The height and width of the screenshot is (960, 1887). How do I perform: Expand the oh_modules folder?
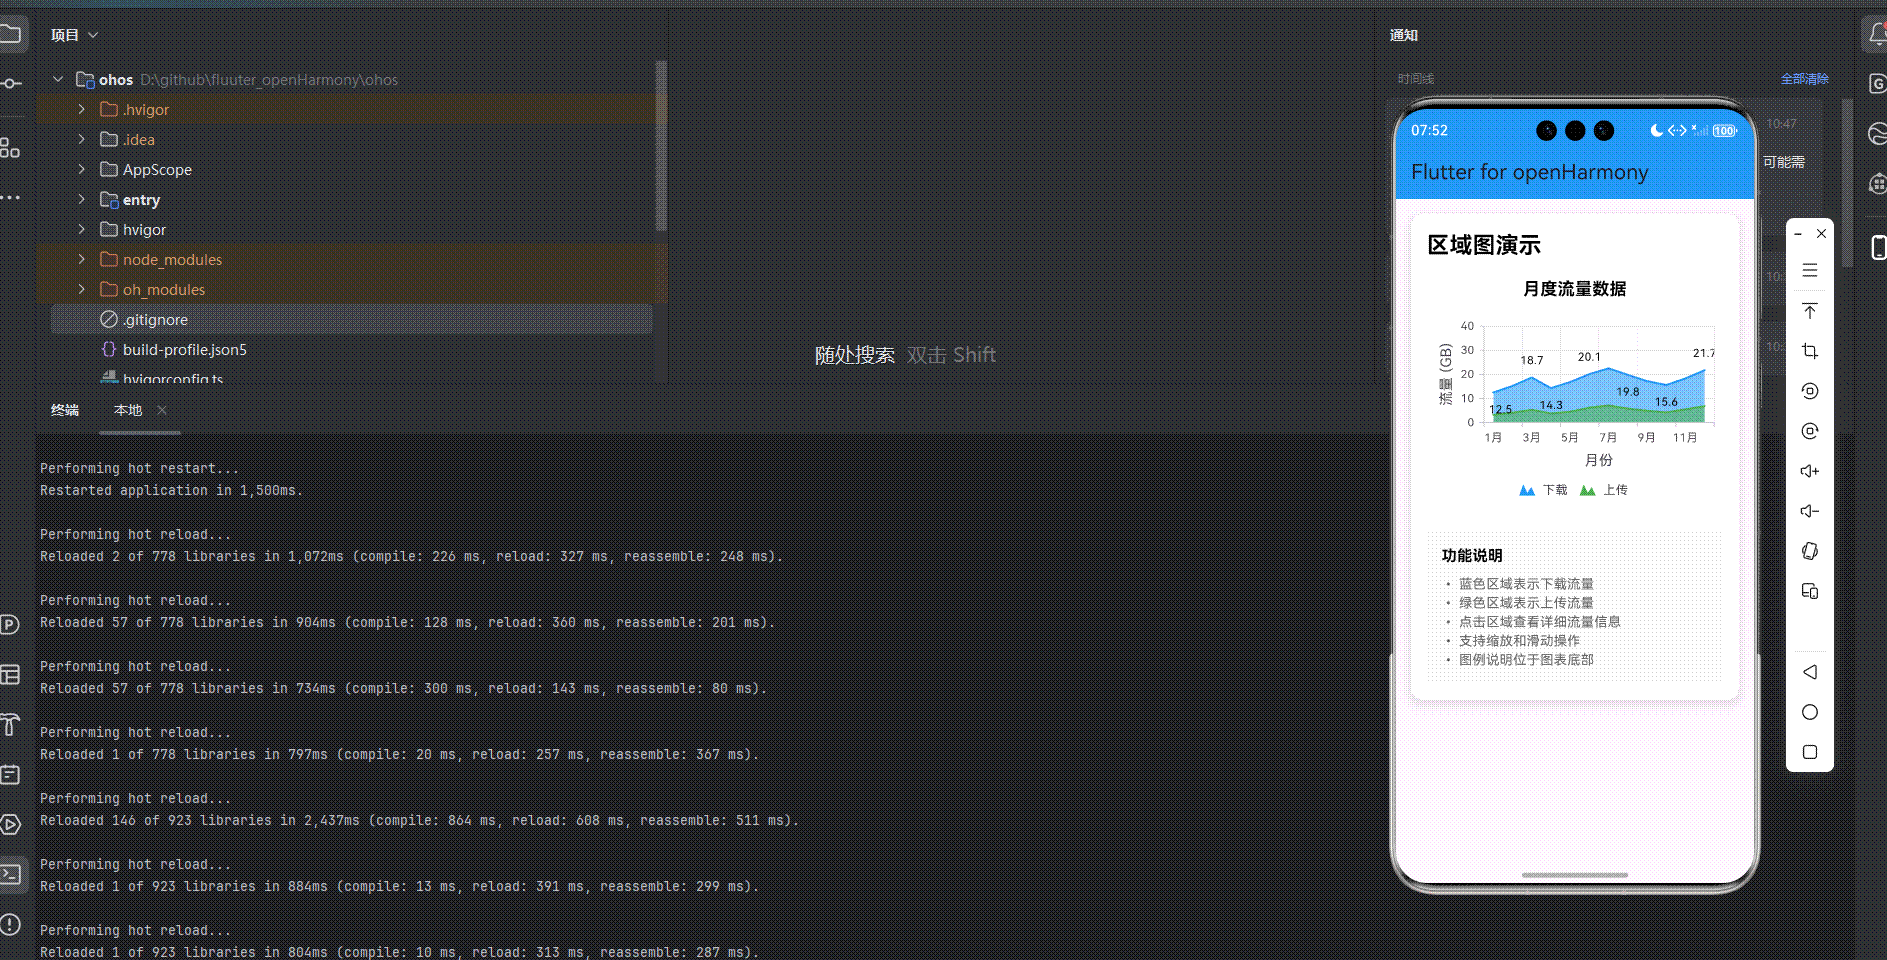coord(82,289)
